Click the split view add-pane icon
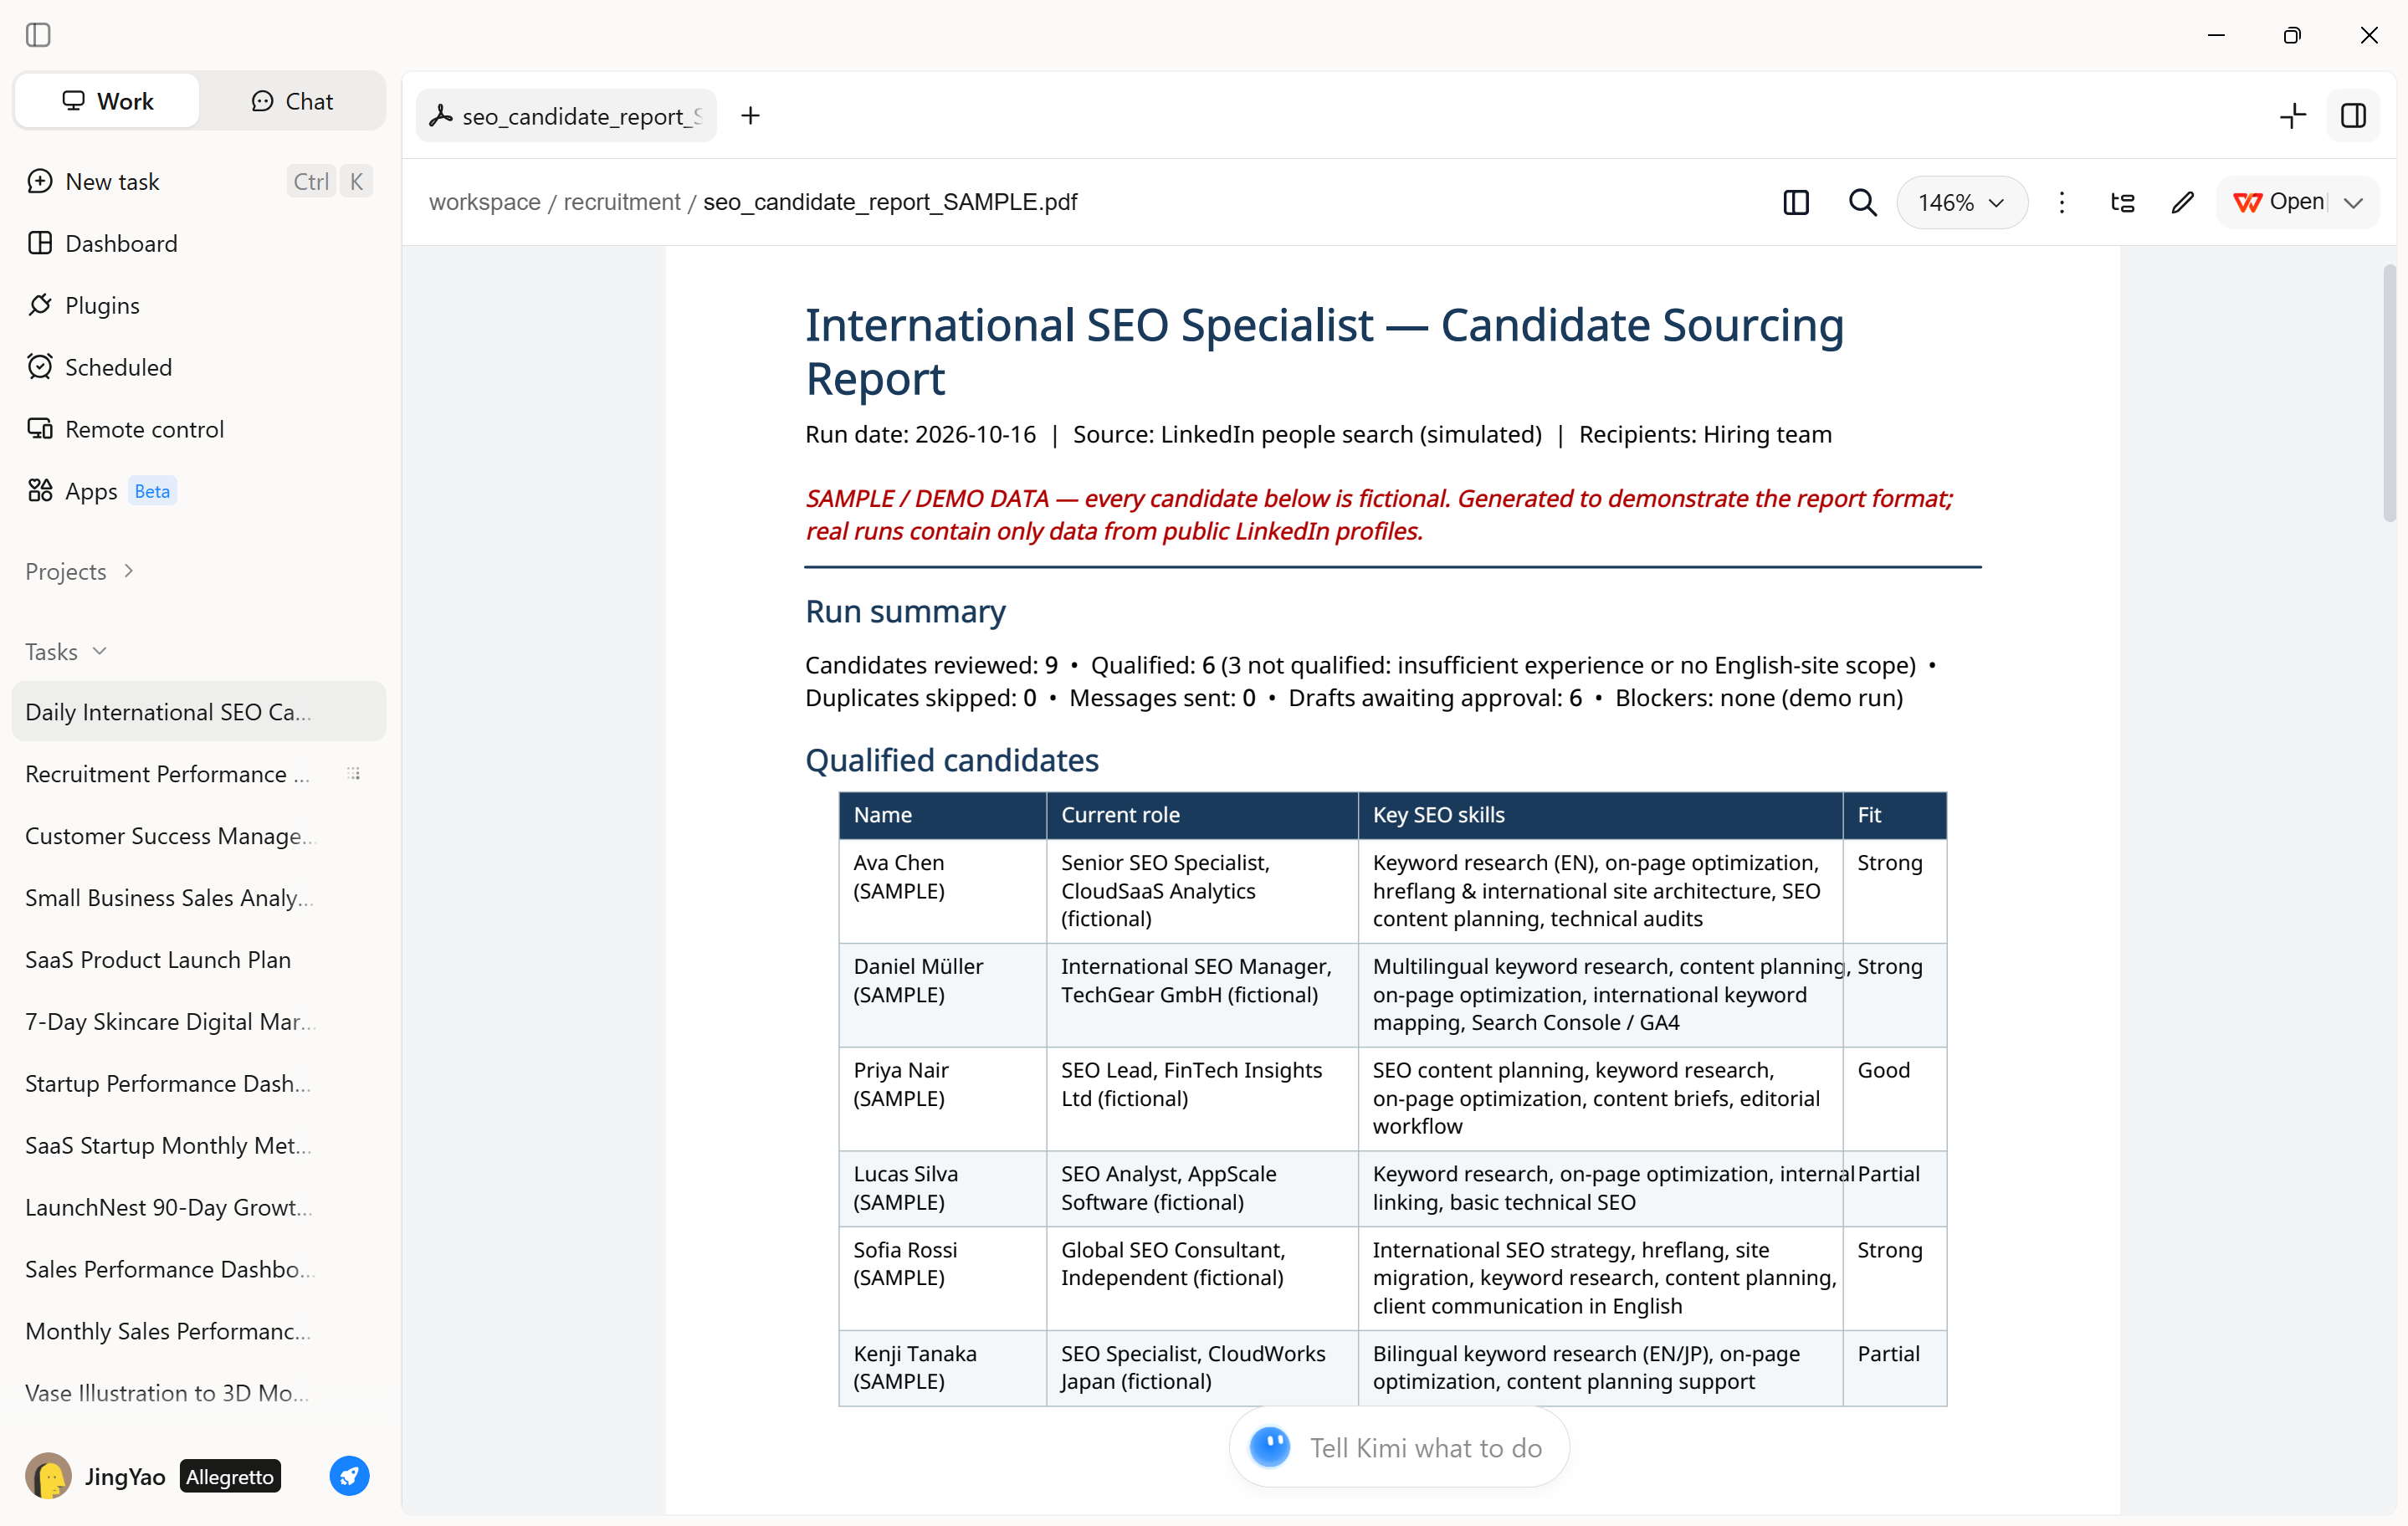Viewport: 2408px width, 1526px height. pos(2292,116)
